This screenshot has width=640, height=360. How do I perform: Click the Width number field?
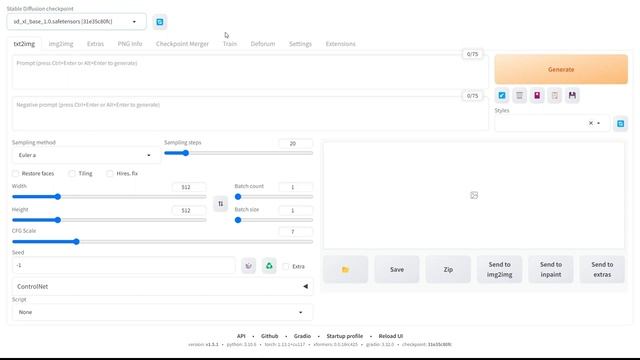pyautogui.click(x=189, y=187)
